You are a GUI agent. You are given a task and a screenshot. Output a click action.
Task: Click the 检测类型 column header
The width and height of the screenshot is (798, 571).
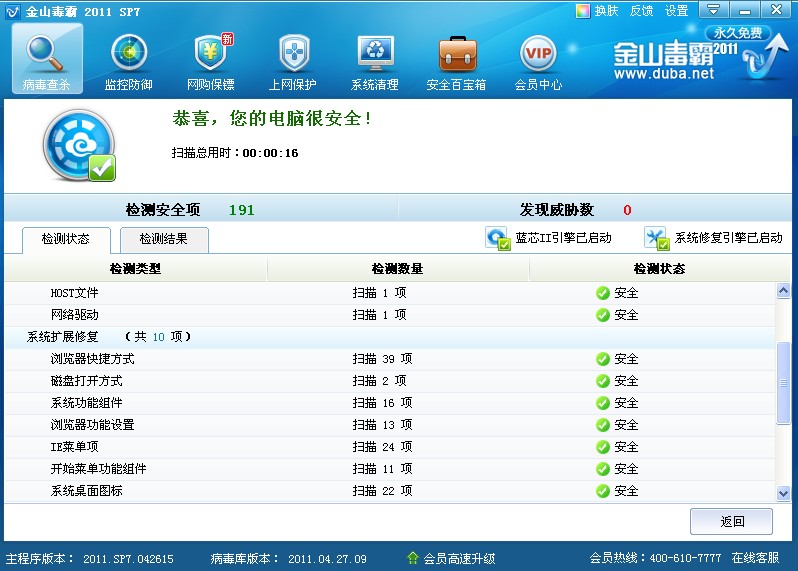(x=135, y=269)
